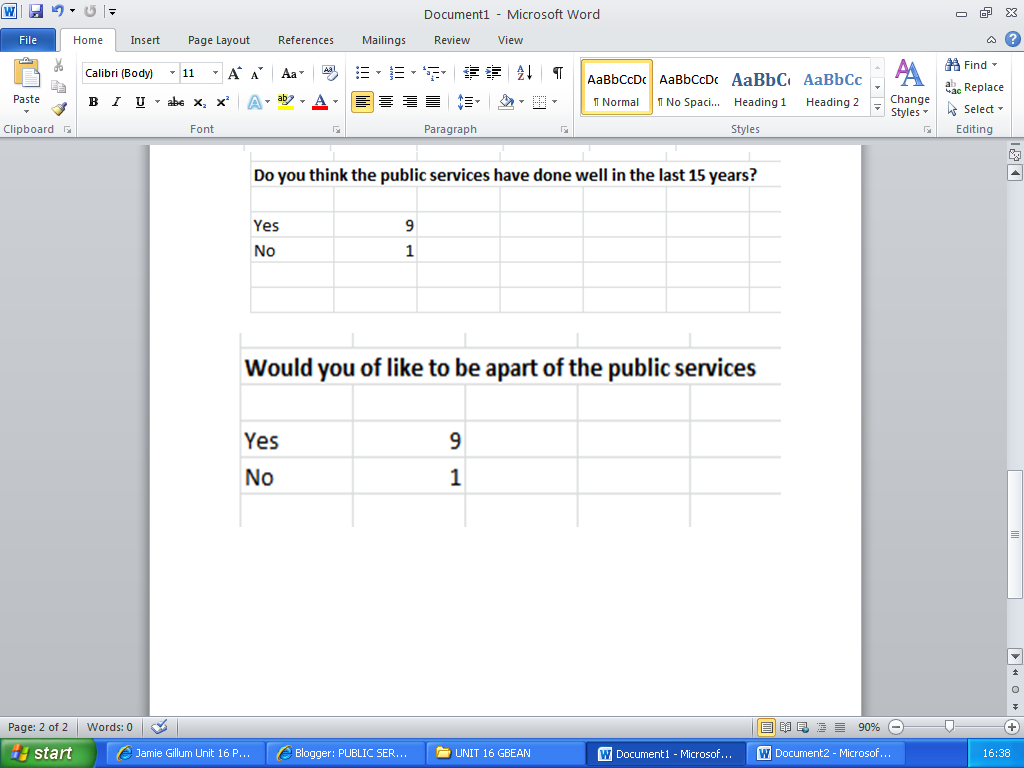This screenshot has width=1024, height=768.
Task: Center align the text
Action: click(x=386, y=102)
